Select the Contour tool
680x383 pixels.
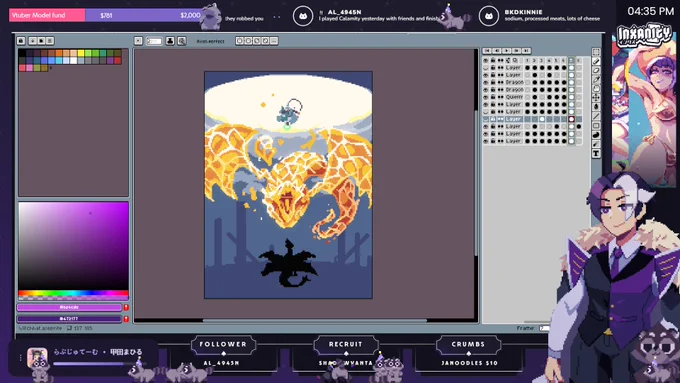tap(596, 135)
